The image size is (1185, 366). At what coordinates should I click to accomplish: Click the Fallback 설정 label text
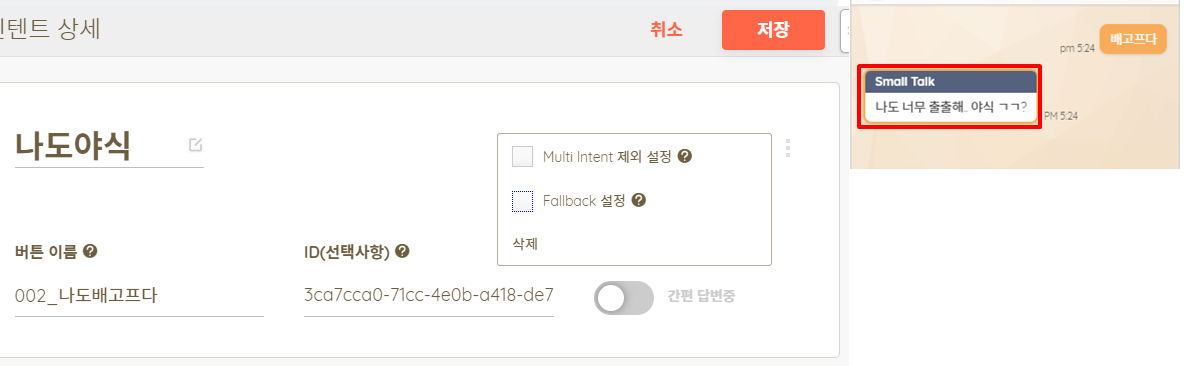pyautogui.click(x=584, y=201)
